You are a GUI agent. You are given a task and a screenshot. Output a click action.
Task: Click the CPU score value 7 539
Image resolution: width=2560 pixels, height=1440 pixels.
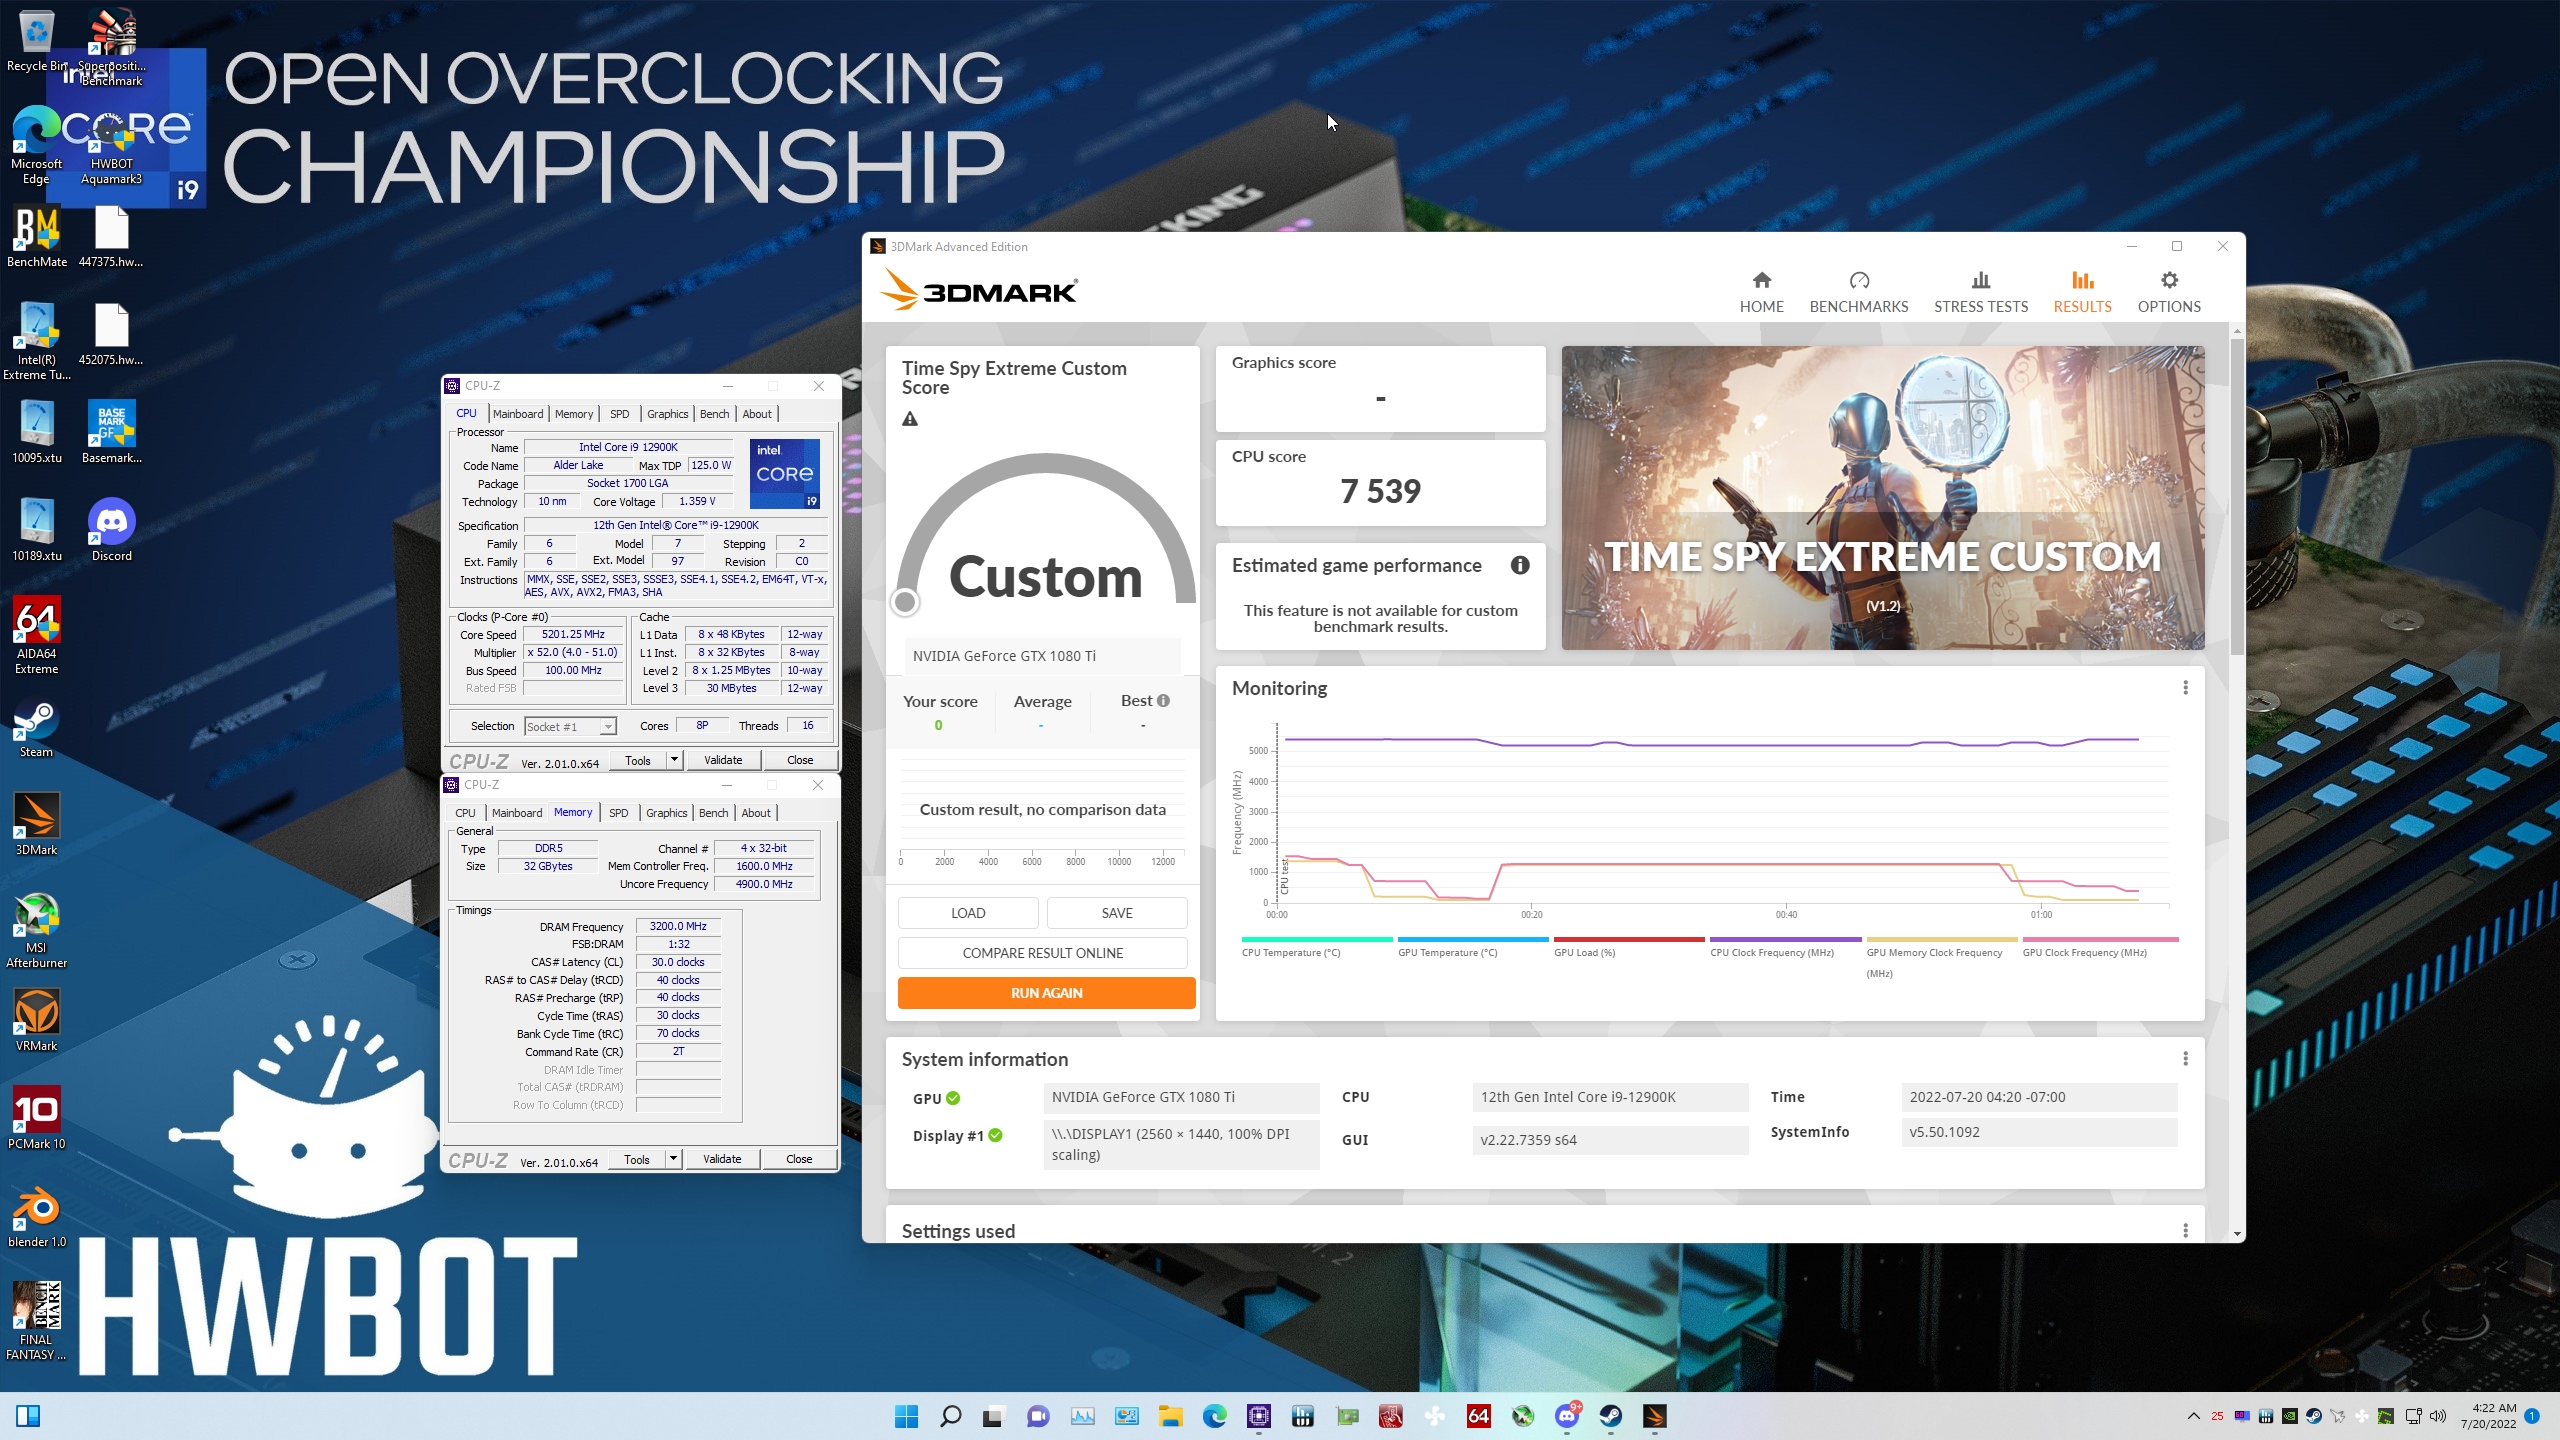pos(1380,491)
